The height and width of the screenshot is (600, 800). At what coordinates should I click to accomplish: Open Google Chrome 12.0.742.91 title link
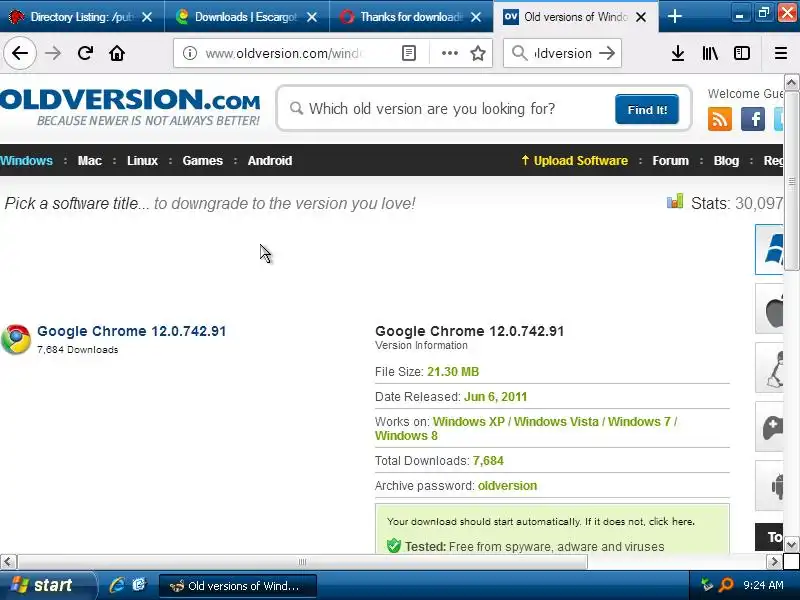coord(132,331)
